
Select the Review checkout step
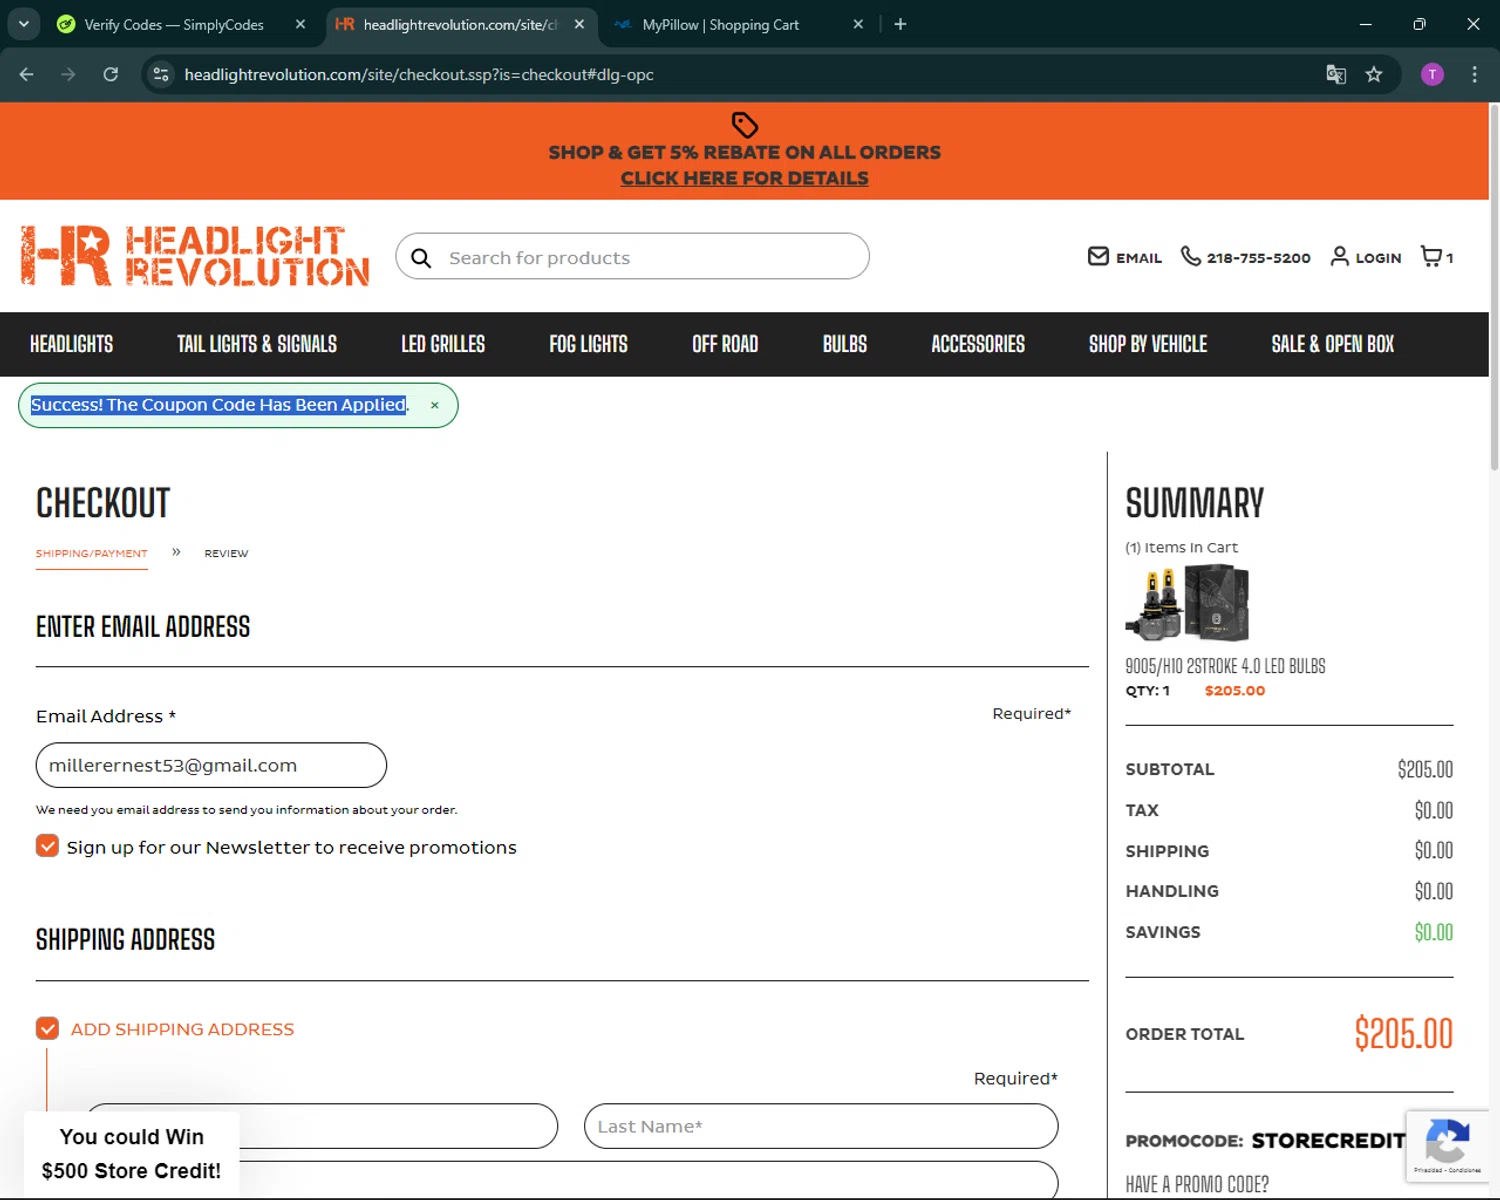(x=226, y=553)
